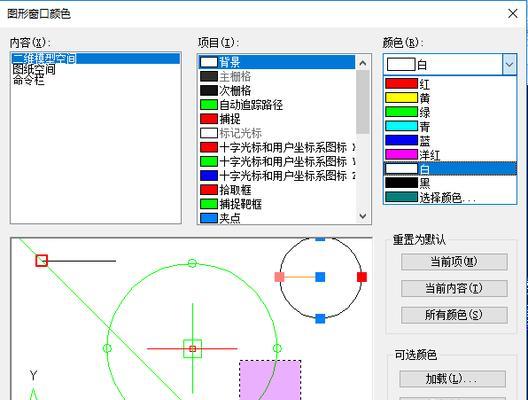528x400 pixels.
Task: Choose 洋红 magenta color option
Action: tap(450, 155)
